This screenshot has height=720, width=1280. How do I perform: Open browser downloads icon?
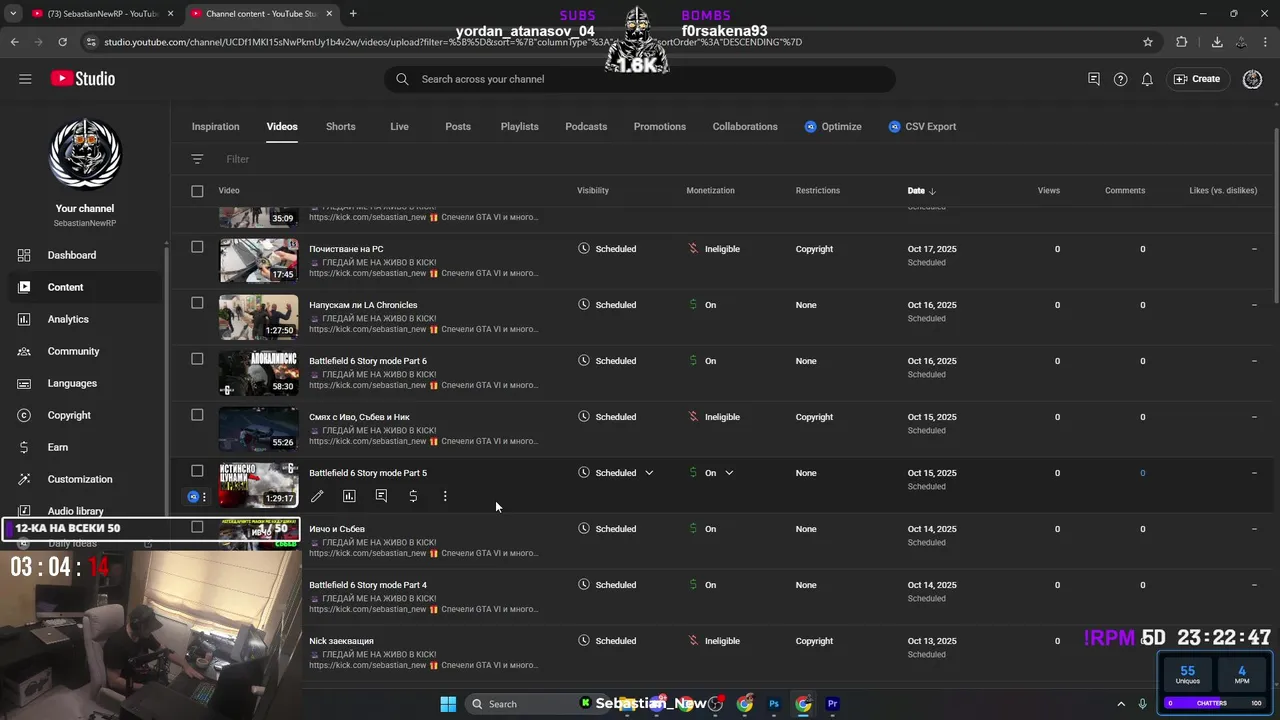[x=1217, y=42]
